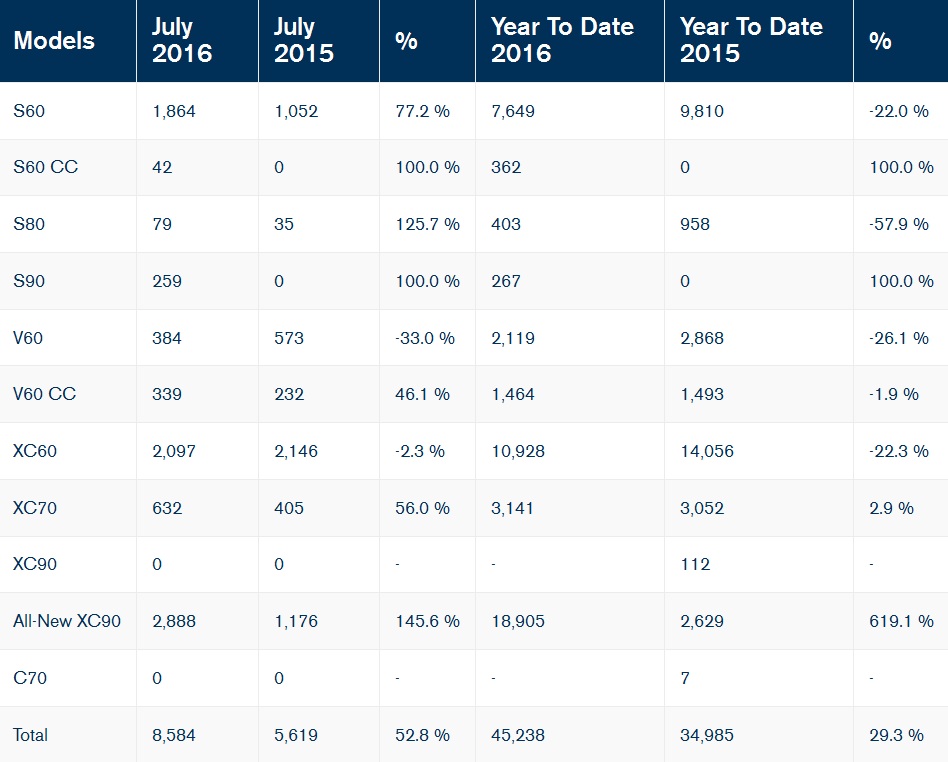Click the Models column header
This screenshot has height=762, width=948.
(x=54, y=41)
